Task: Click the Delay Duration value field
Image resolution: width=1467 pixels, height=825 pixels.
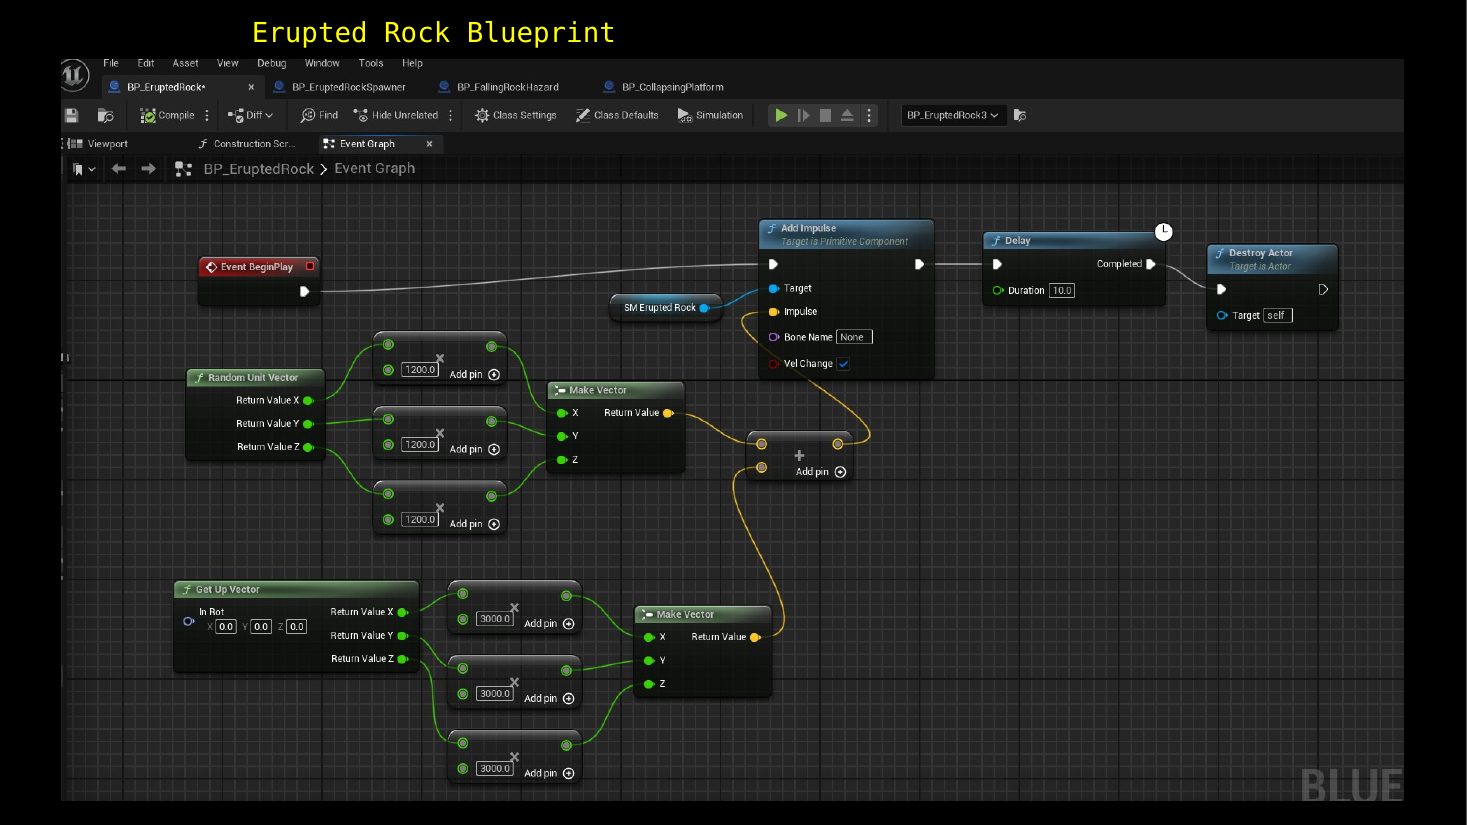Action: click(x=1062, y=291)
